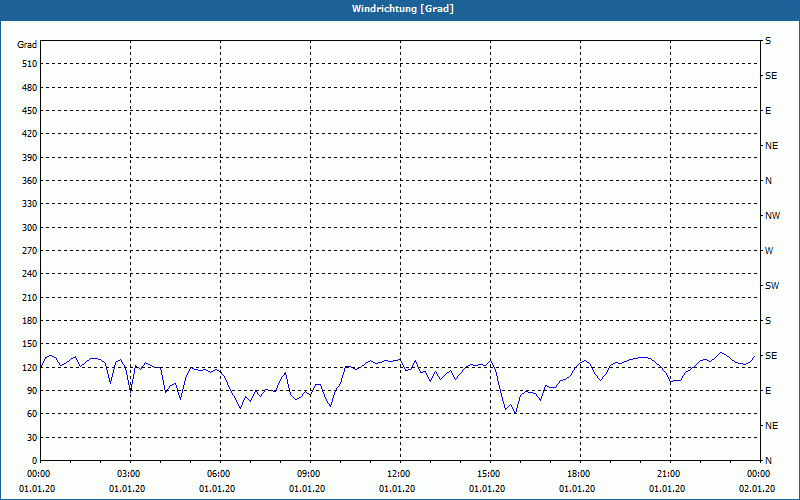Select the 60 y-axis value
Screen dimensions: 800x500
[x=32, y=414]
